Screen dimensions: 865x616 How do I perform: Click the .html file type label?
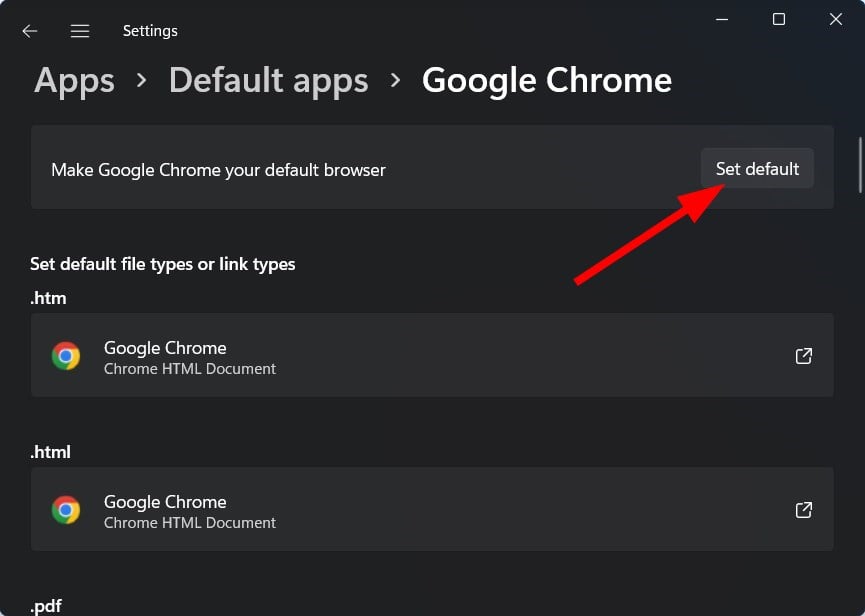51,452
